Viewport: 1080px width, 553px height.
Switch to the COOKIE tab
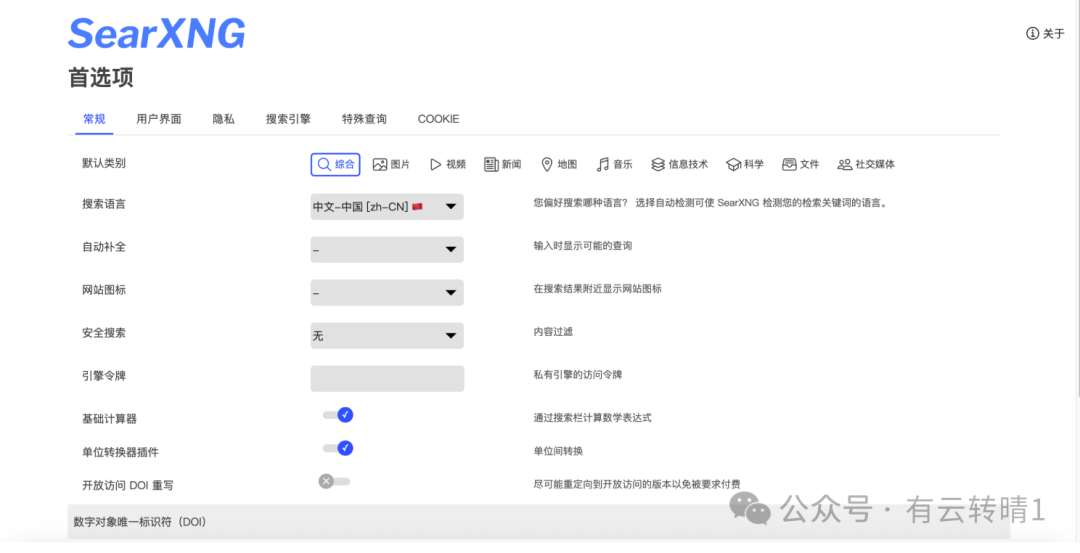tap(439, 119)
